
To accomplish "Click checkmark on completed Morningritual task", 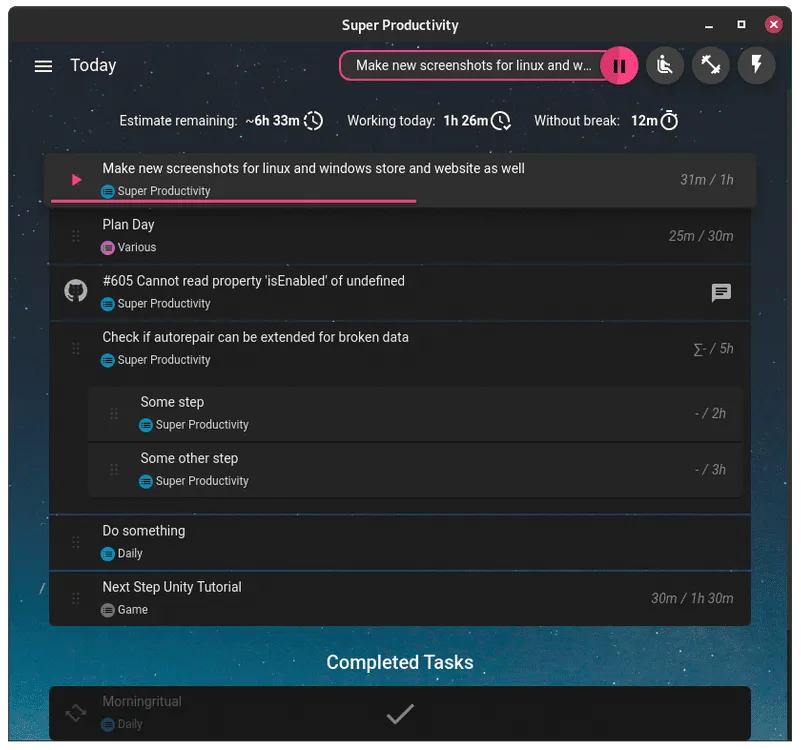I will pos(400,714).
